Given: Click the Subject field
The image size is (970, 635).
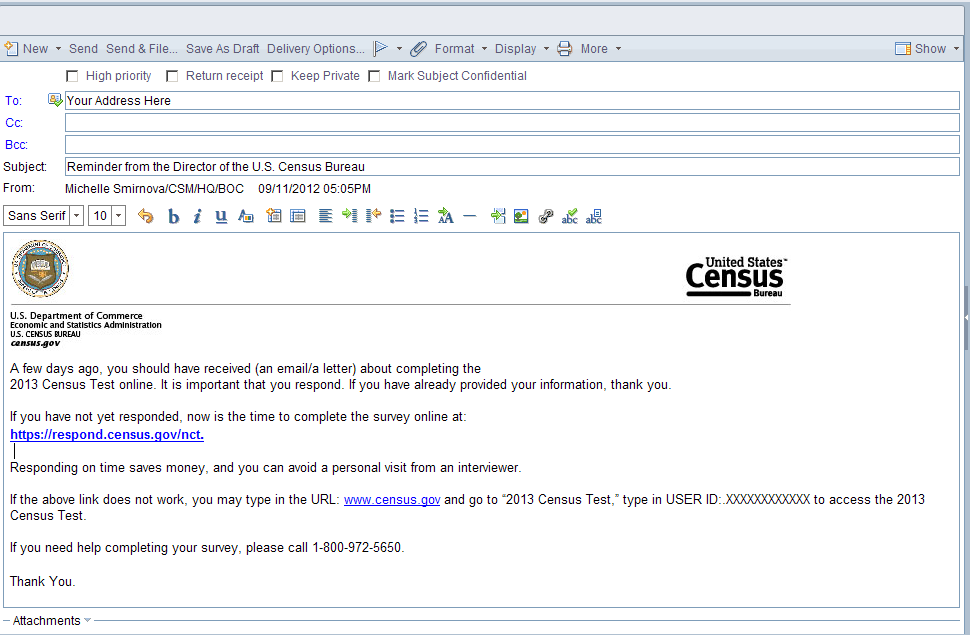Looking at the screenshot, I should point(512,166).
